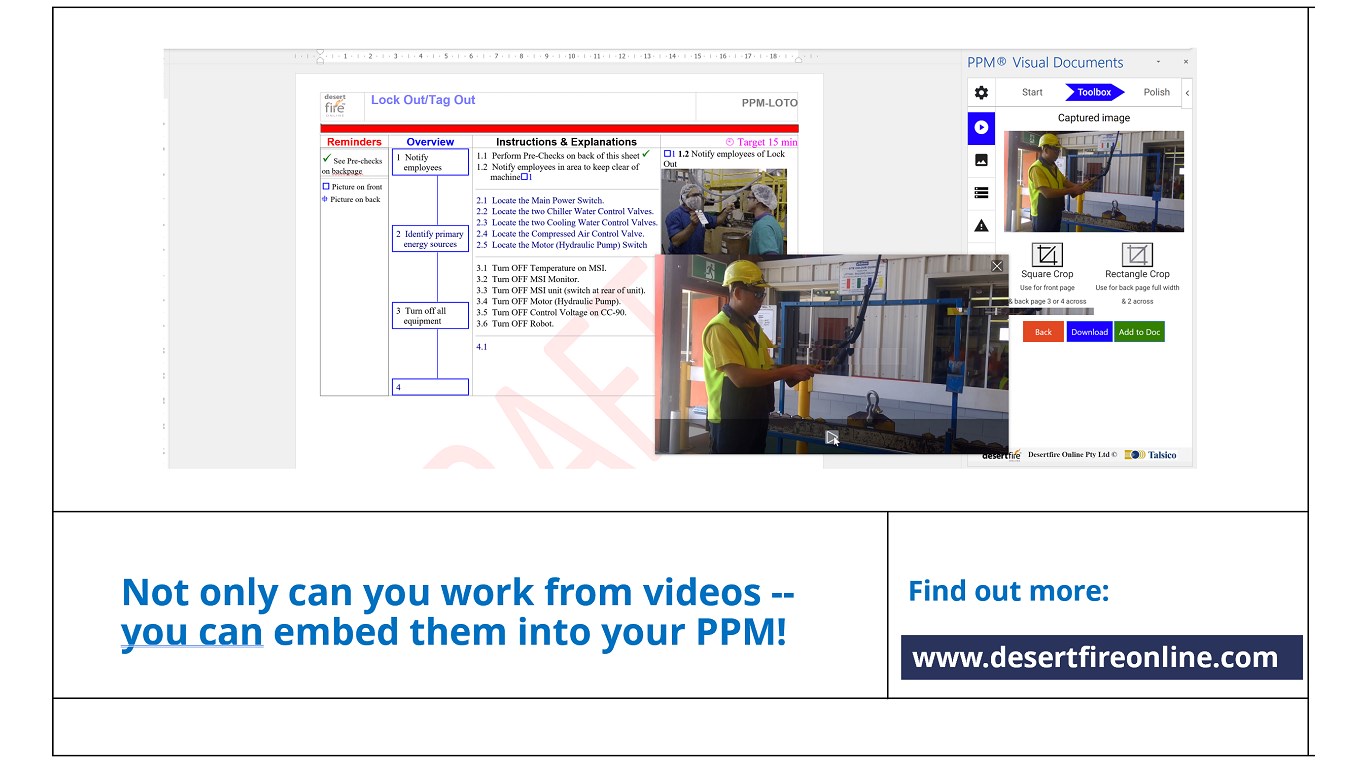The image size is (1366, 768).
Task: Click line '2.4 Locate the Compressed Air Control Valve.'
Action: (x=560, y=233)
